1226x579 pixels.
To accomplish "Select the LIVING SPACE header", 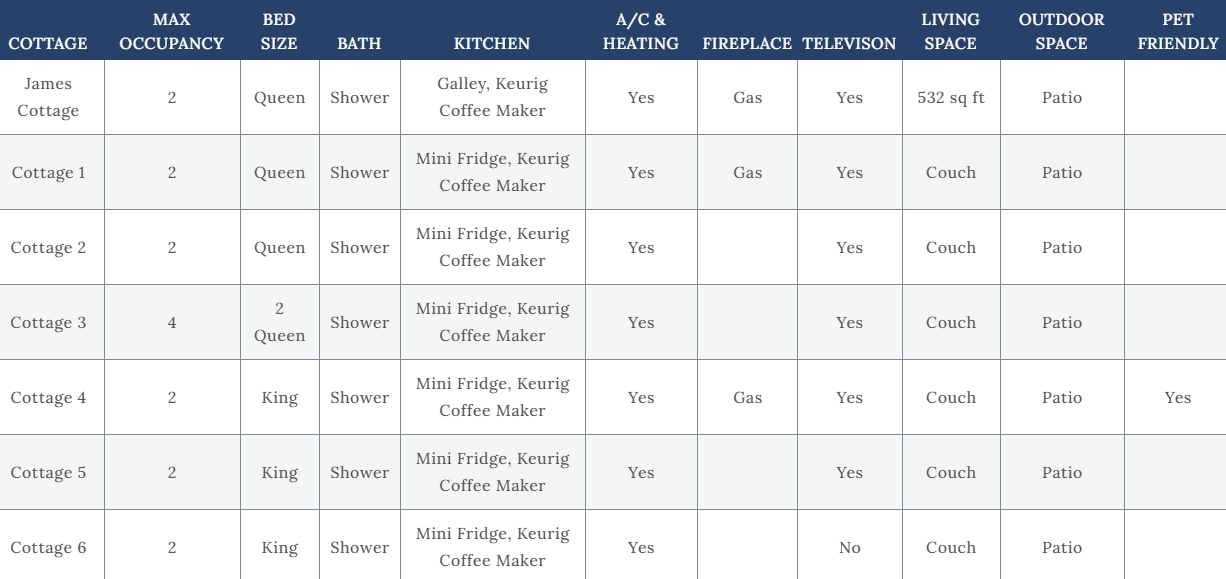I will pos(950,31).
